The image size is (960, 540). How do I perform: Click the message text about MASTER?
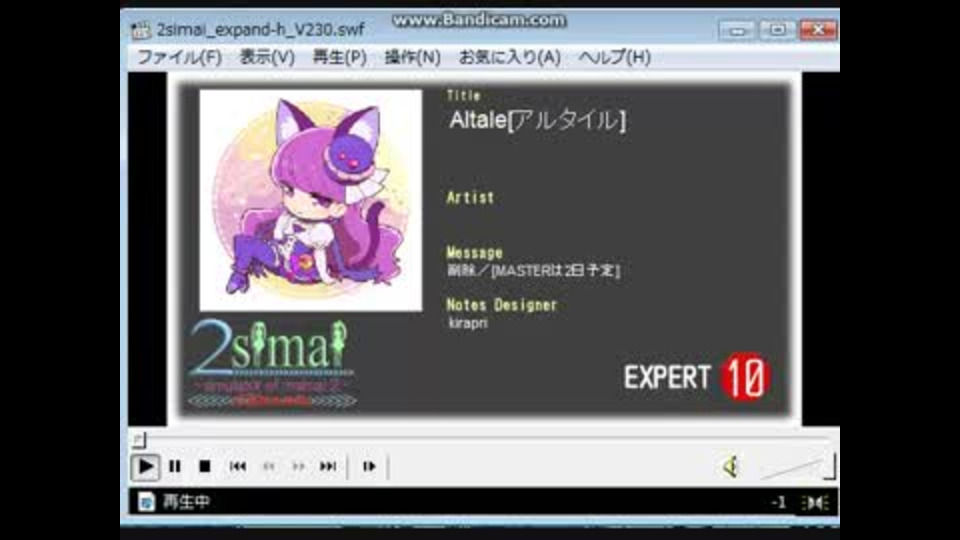click(533, 270)
